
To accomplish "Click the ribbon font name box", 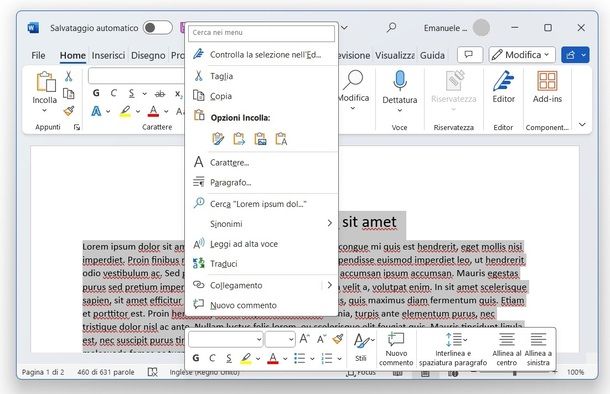I will pyautogui.click(x=136, y=76).
